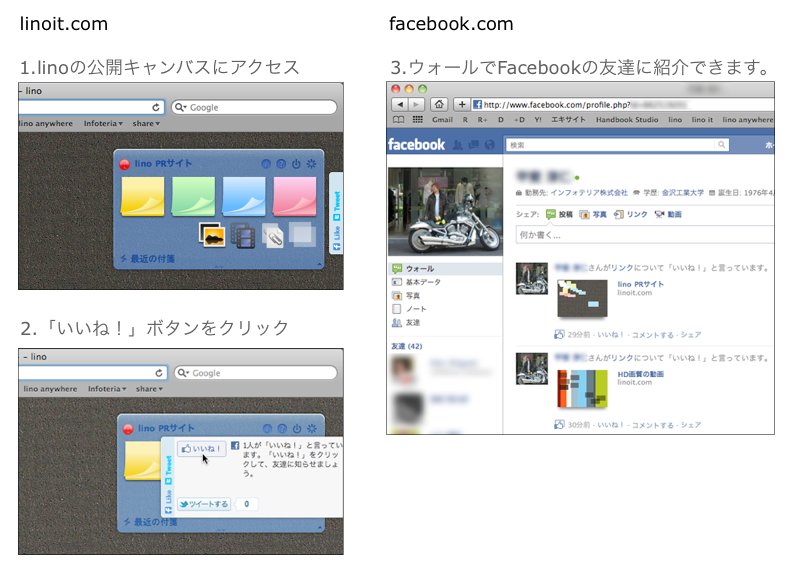Image resolution: width=802 pixels, height=573 pixels.
Task: Open 最近の付箋 in step 1 palette
Action: coord(147,258)
